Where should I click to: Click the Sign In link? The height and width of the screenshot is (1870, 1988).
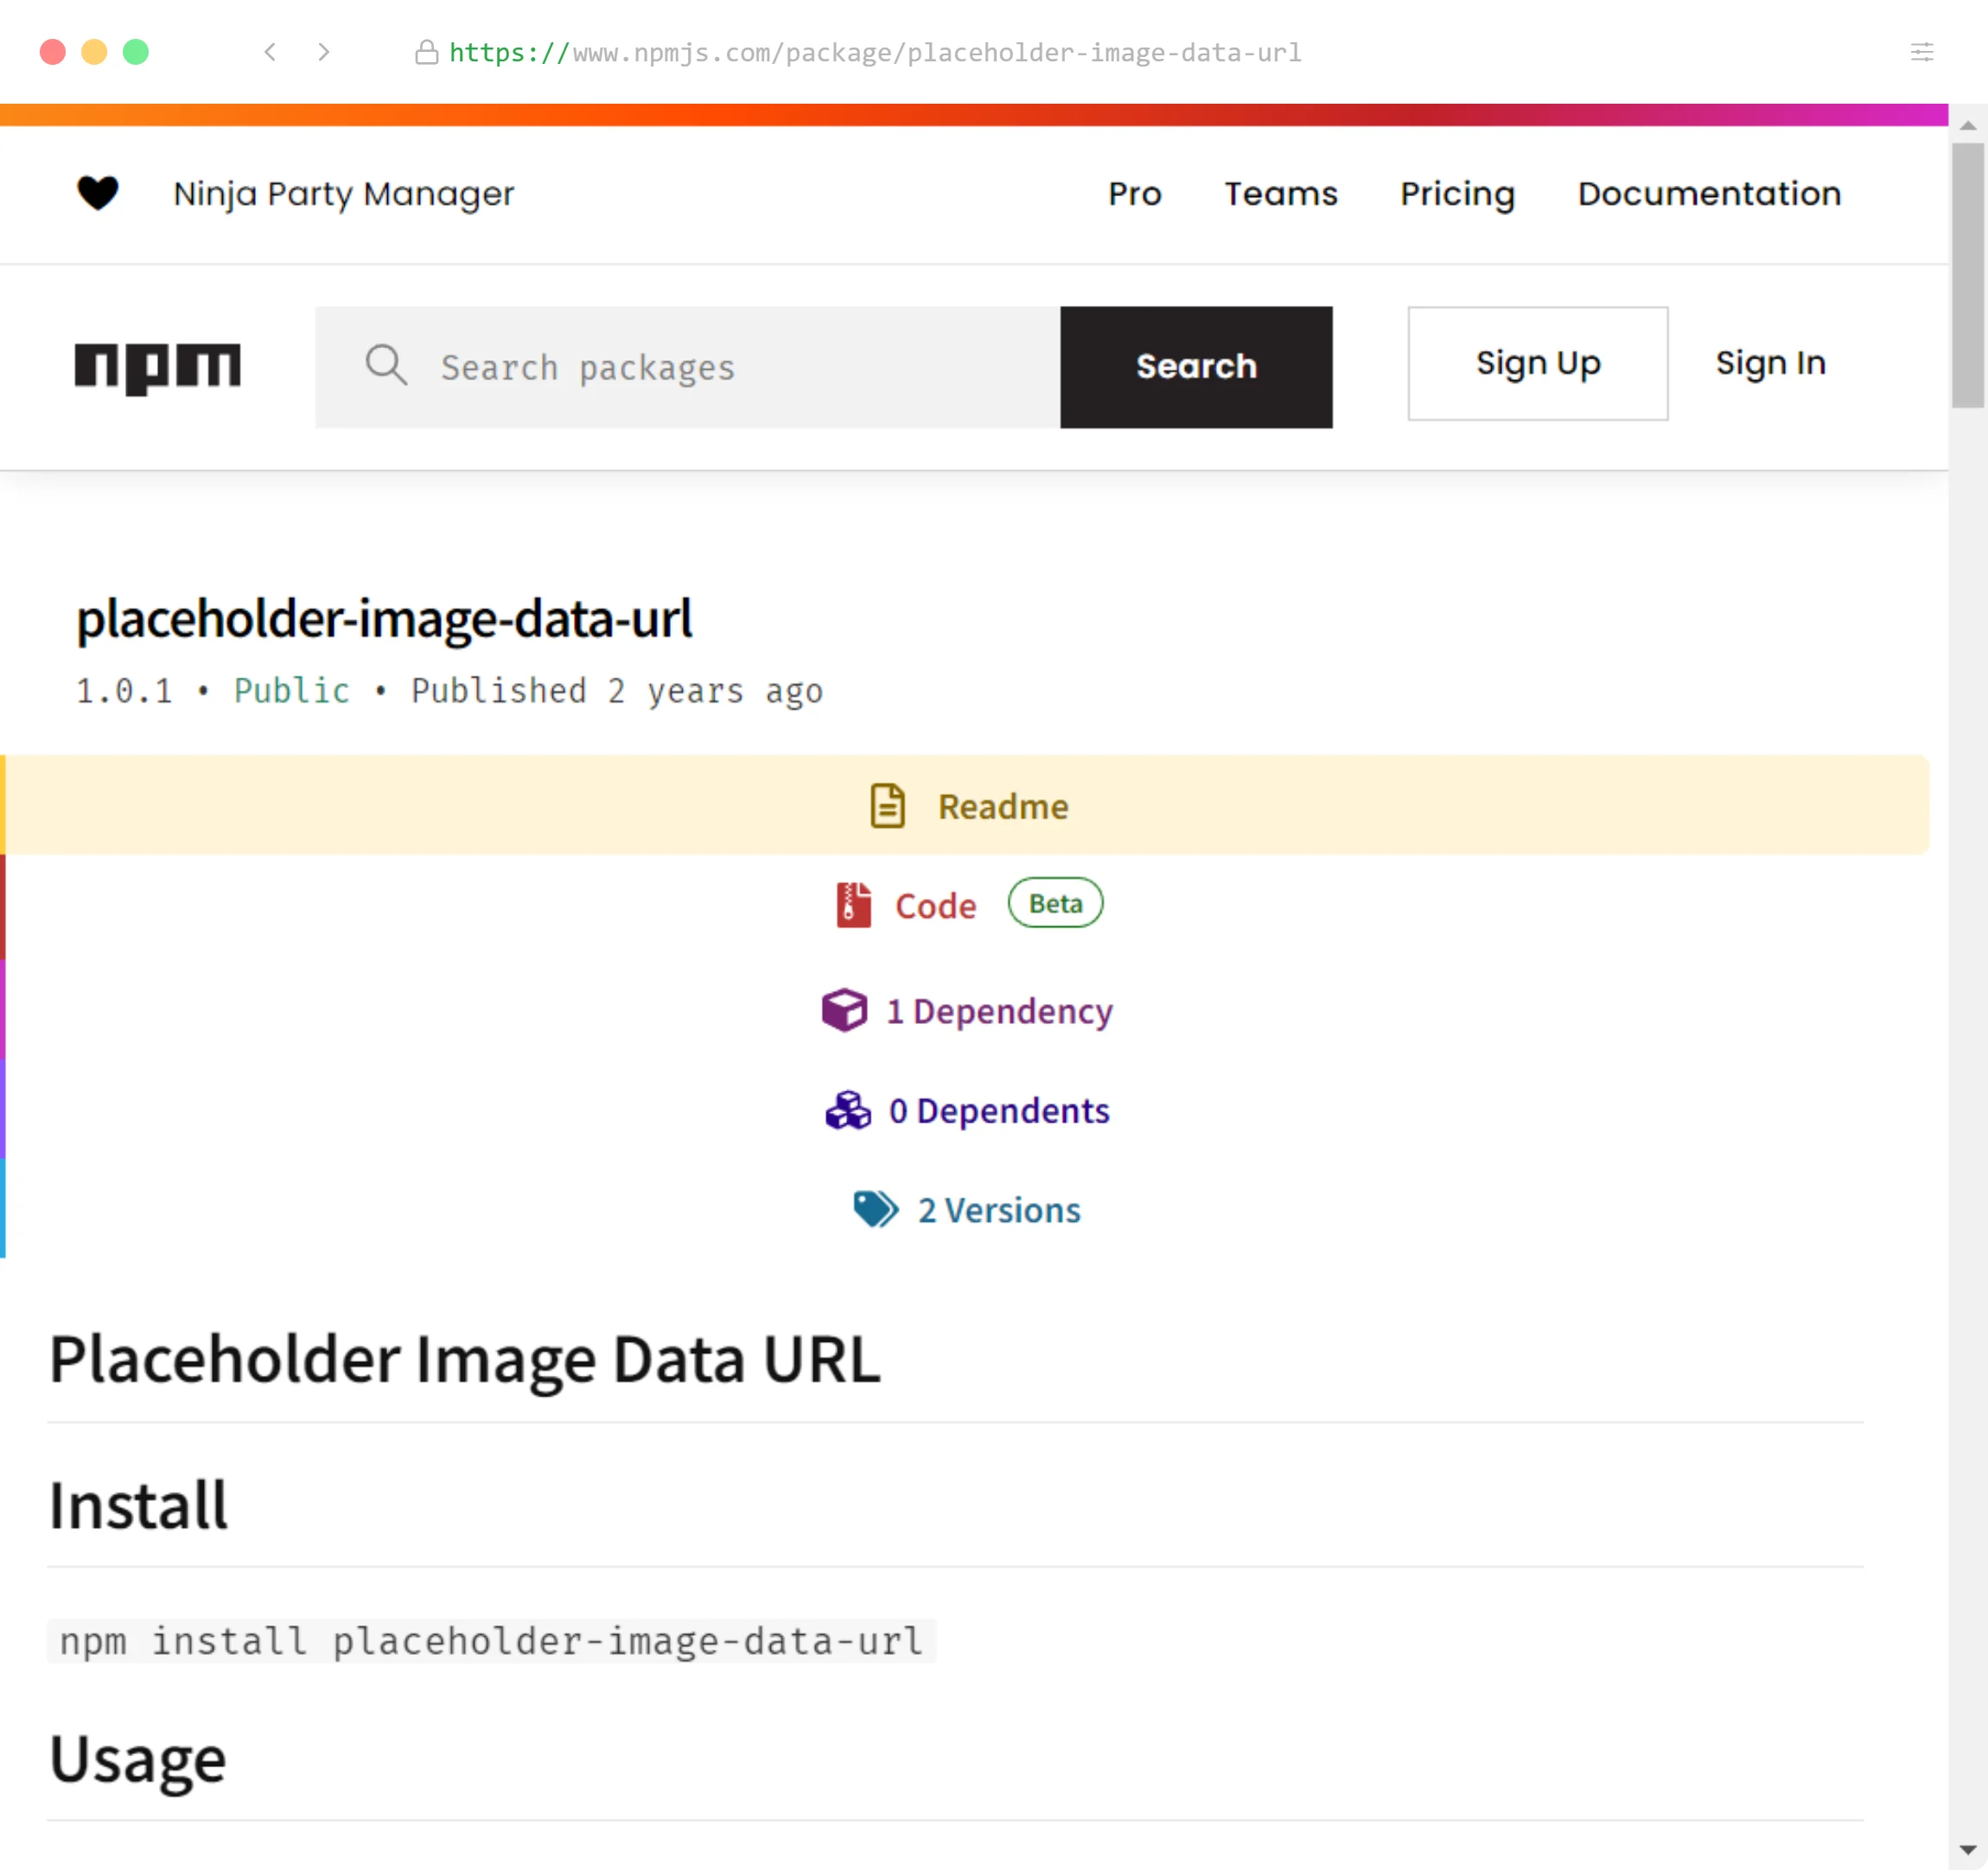pos(1771,363)
